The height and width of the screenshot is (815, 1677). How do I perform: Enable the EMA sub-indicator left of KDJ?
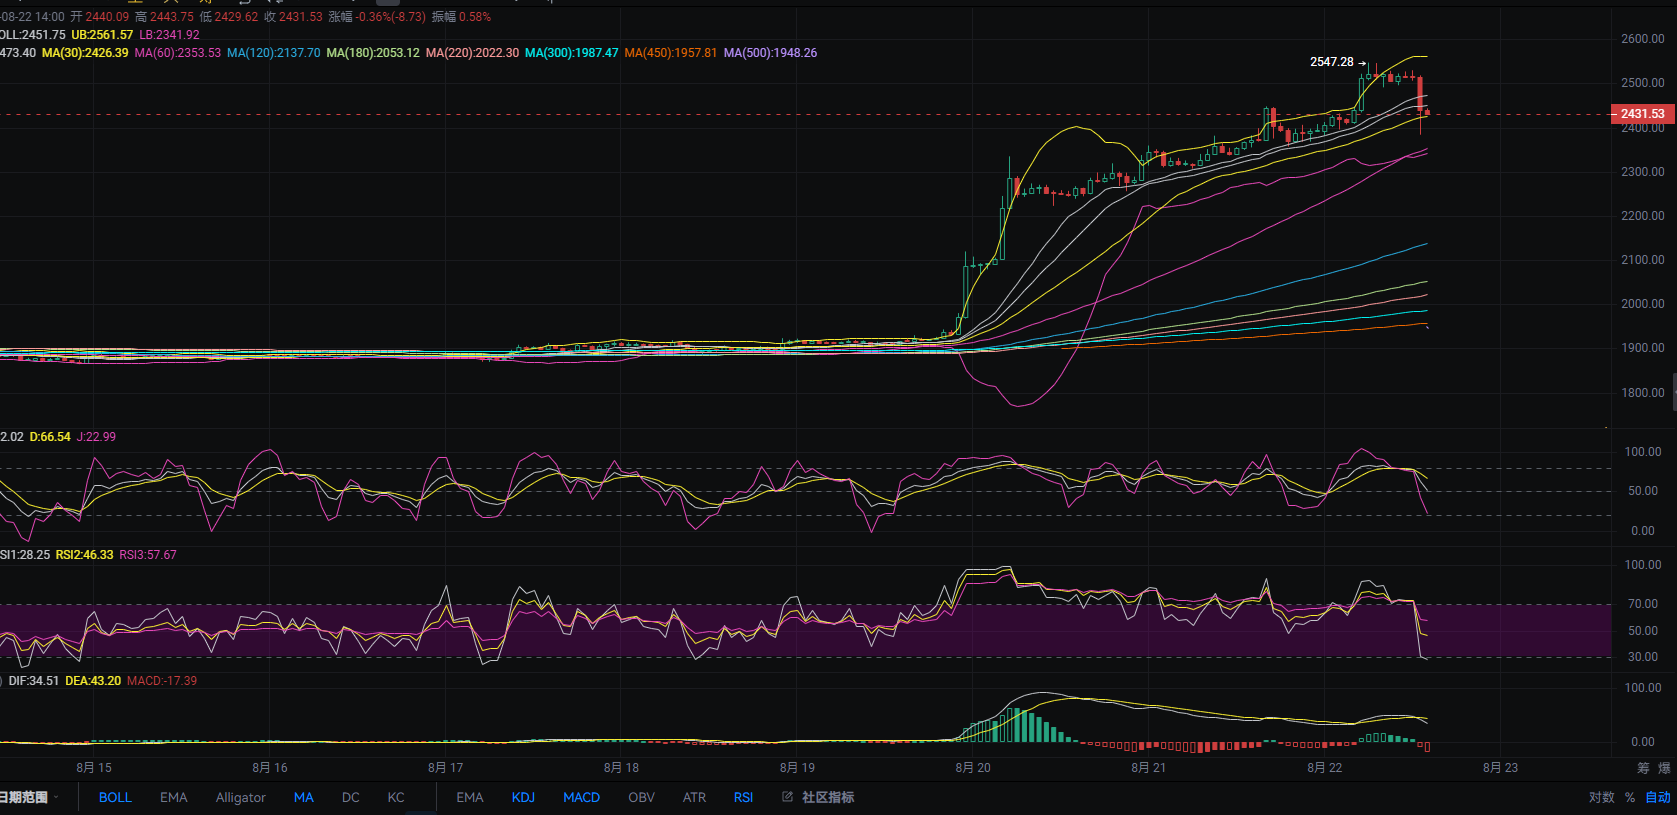470,797
